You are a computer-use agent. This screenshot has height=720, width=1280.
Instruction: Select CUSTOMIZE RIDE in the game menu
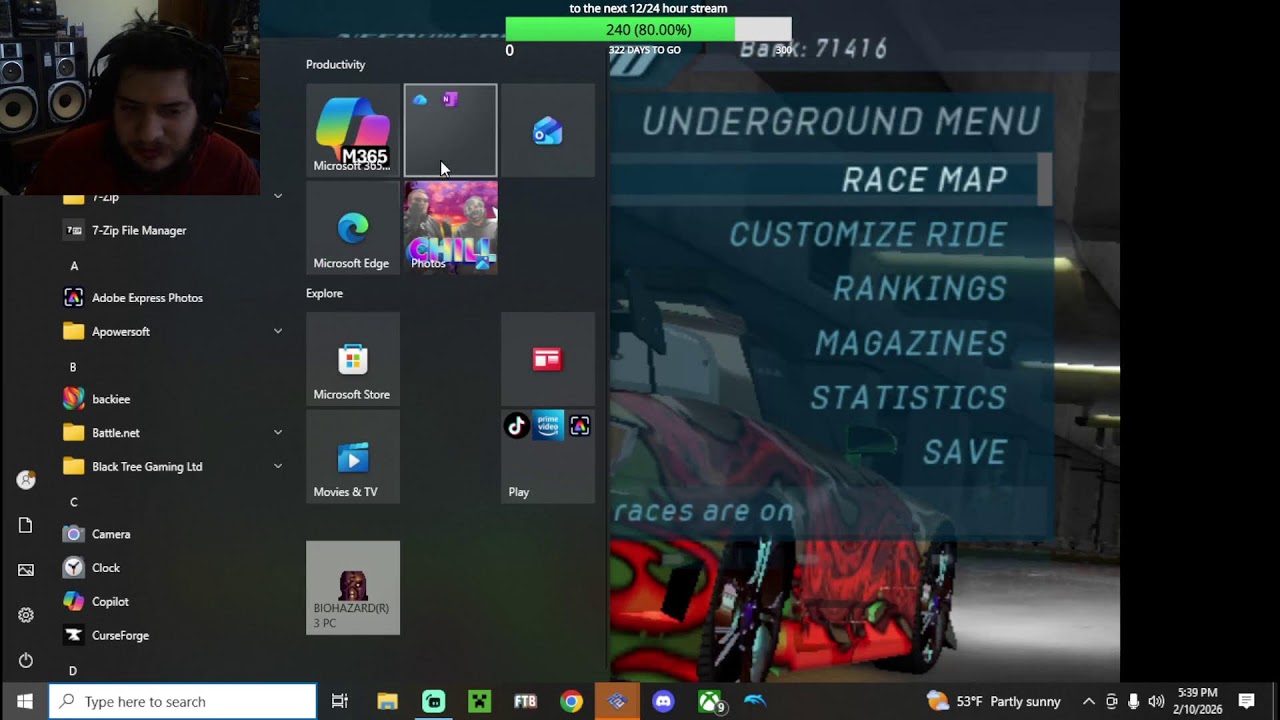[868, 235]
